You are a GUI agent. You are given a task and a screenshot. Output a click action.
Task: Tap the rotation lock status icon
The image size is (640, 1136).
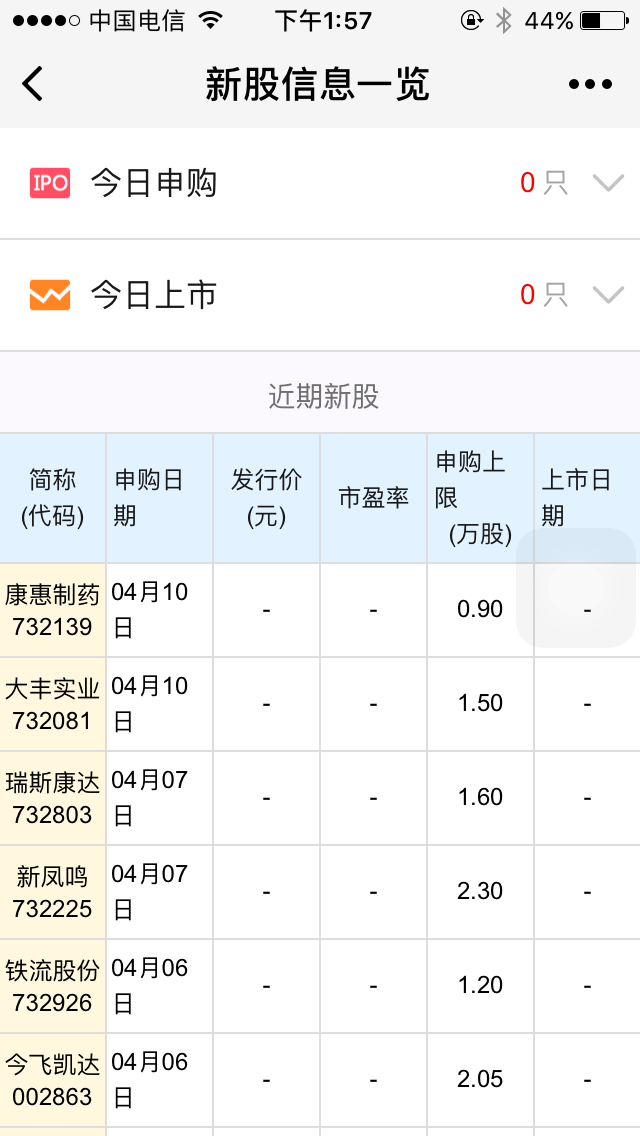click(x=471, y=20)
